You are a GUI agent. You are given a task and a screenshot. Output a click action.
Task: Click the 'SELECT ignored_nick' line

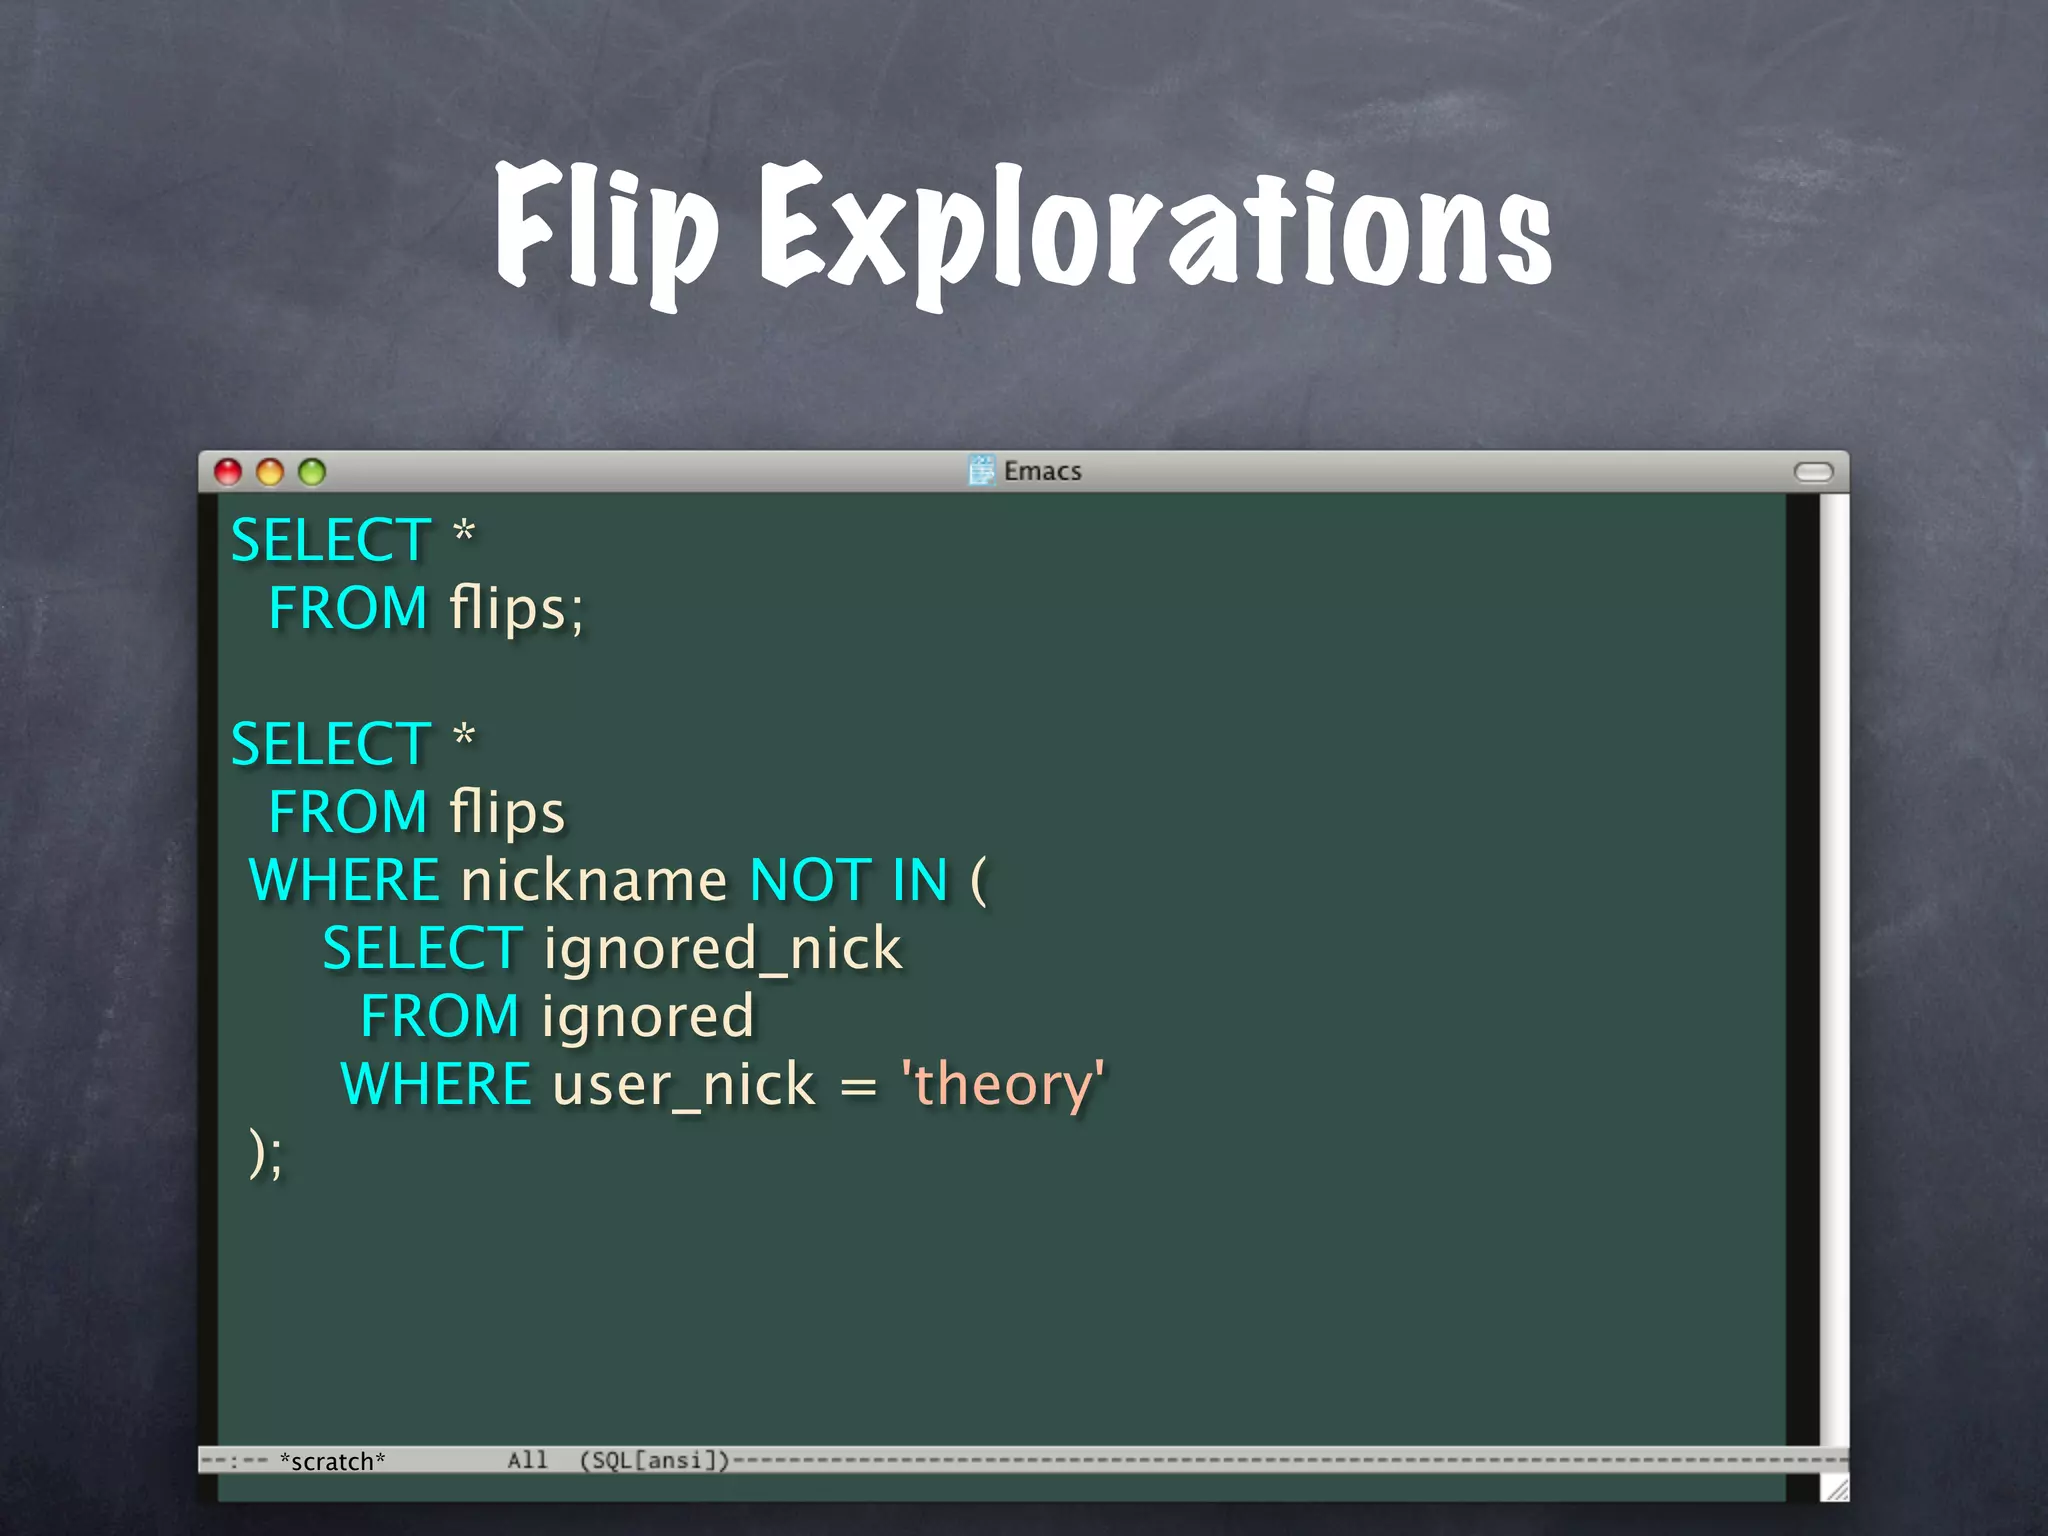point(612,948)
